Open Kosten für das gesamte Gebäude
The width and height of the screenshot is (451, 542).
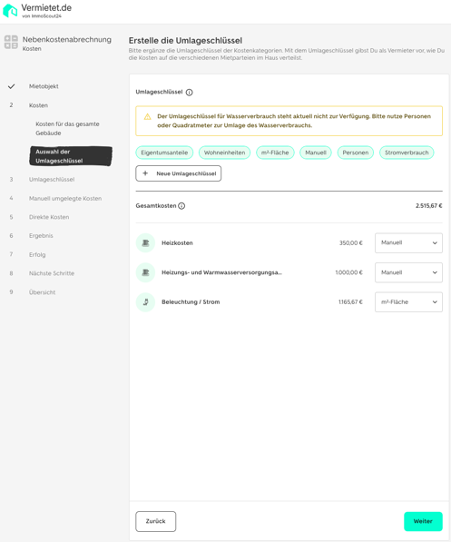pyautogui.click(x=67, y=129)
